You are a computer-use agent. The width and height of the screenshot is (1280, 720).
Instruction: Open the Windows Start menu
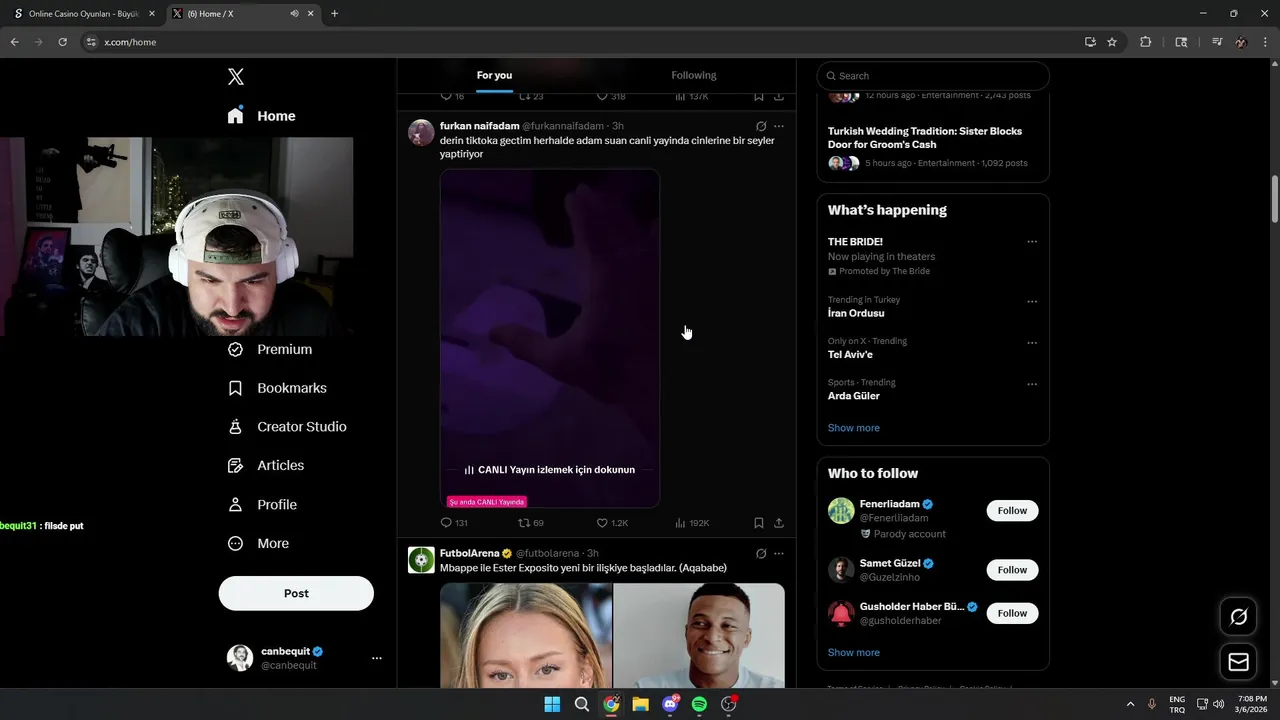(x=552, y=704)
